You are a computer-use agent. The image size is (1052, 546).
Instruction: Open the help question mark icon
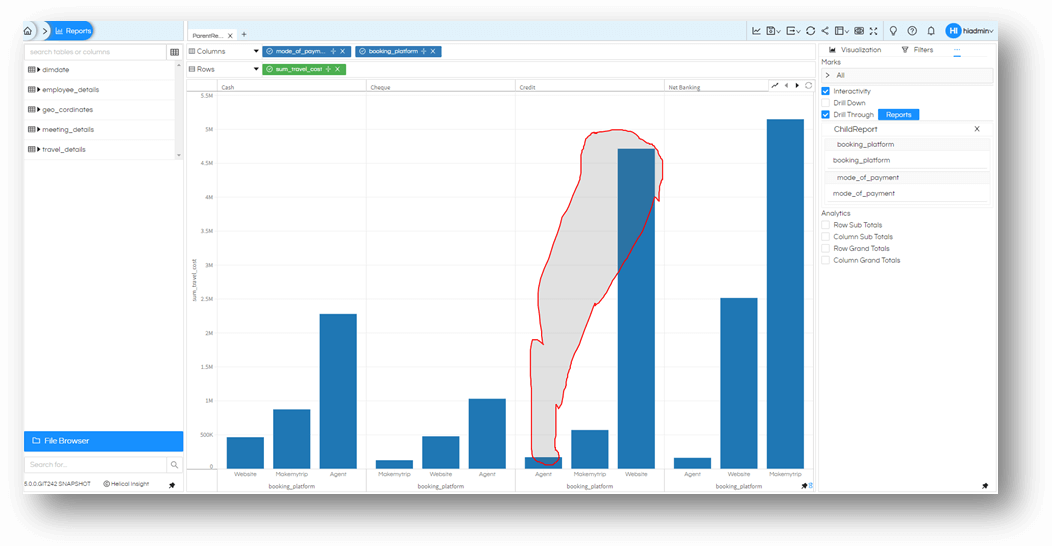[912, 31]
